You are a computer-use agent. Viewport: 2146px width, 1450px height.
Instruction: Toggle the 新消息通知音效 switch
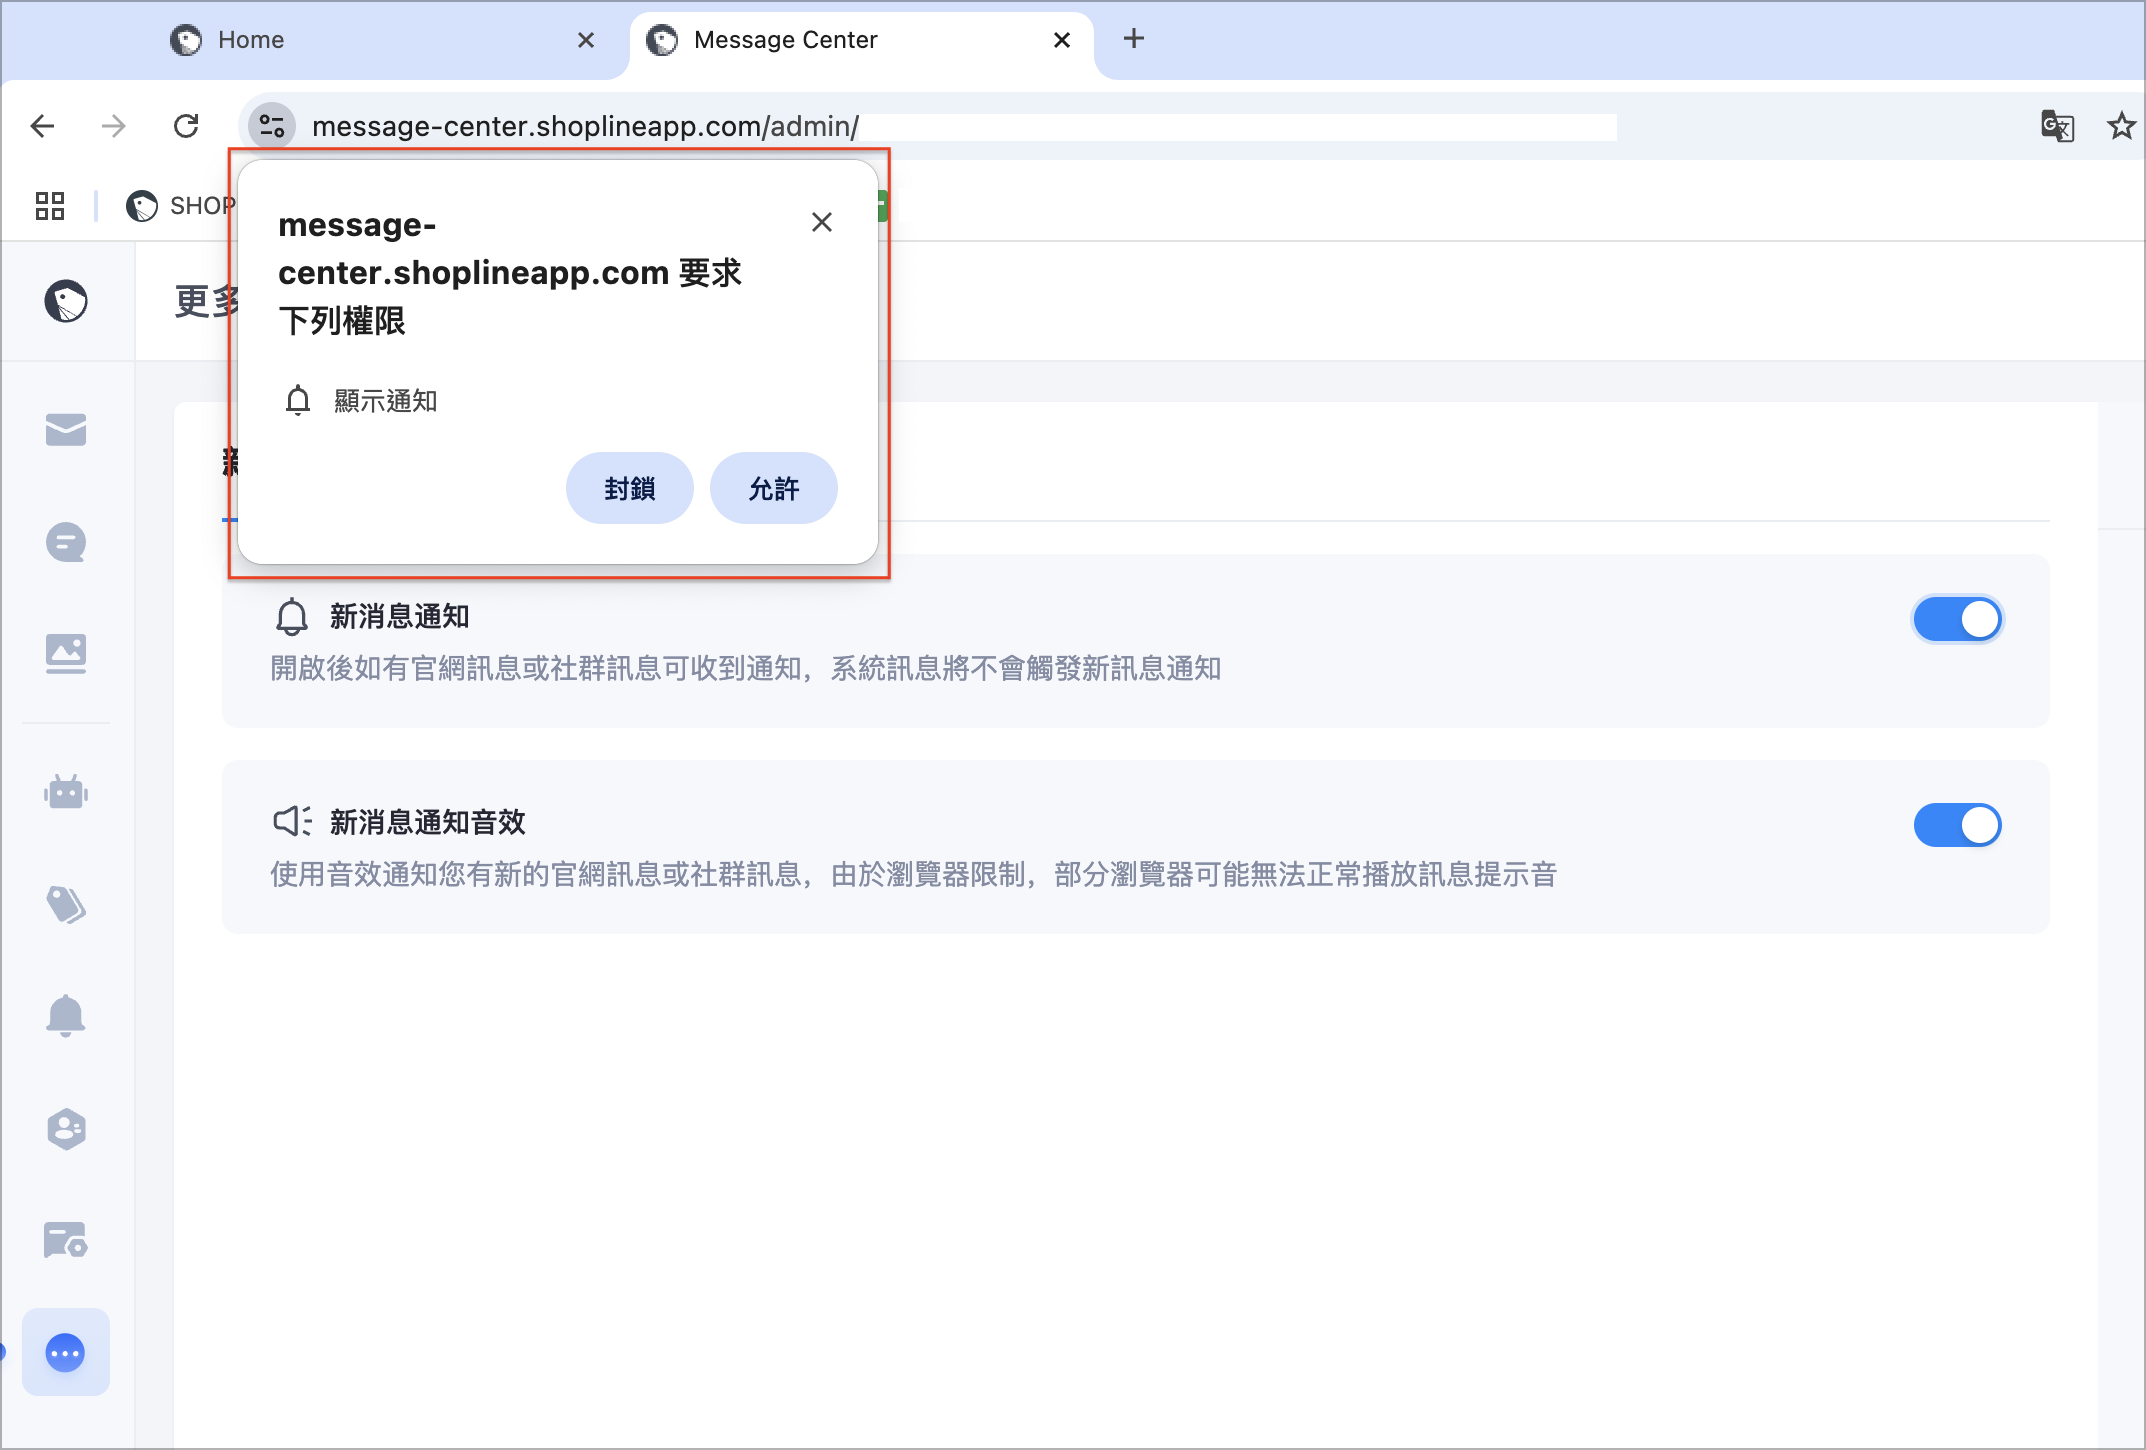[x=1958, y=825]
